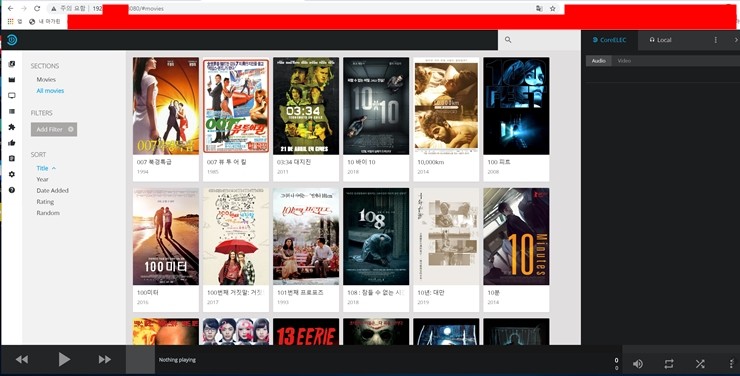740x376 pixels.
Task: Open the Kodi home logo
Action: coord(12,40)
